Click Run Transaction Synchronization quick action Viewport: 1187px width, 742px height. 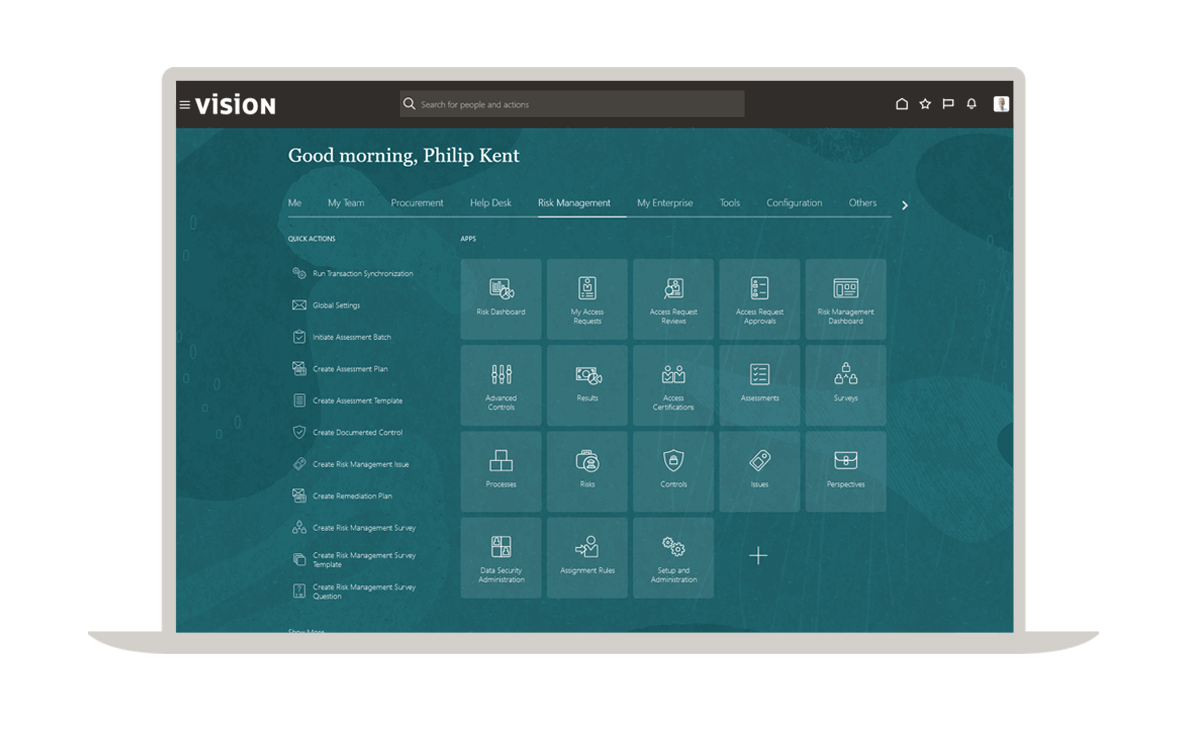click(x=362, y=274)
